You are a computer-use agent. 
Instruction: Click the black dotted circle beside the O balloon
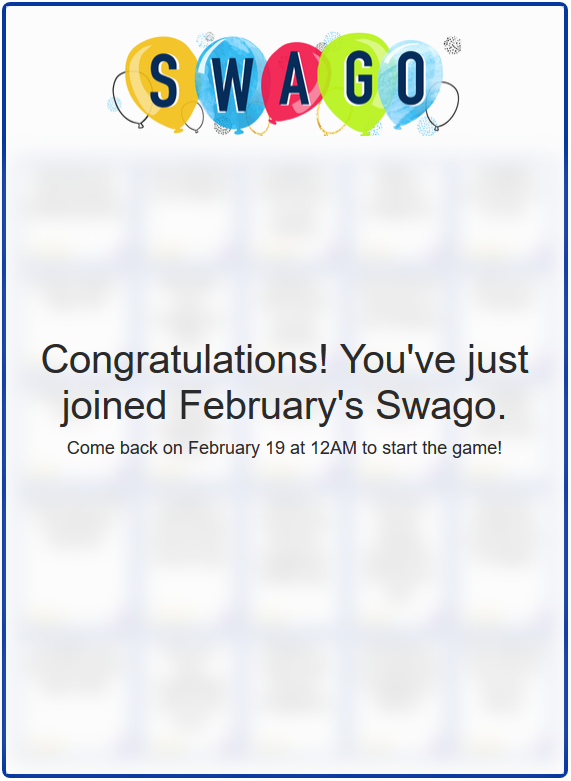452,45
